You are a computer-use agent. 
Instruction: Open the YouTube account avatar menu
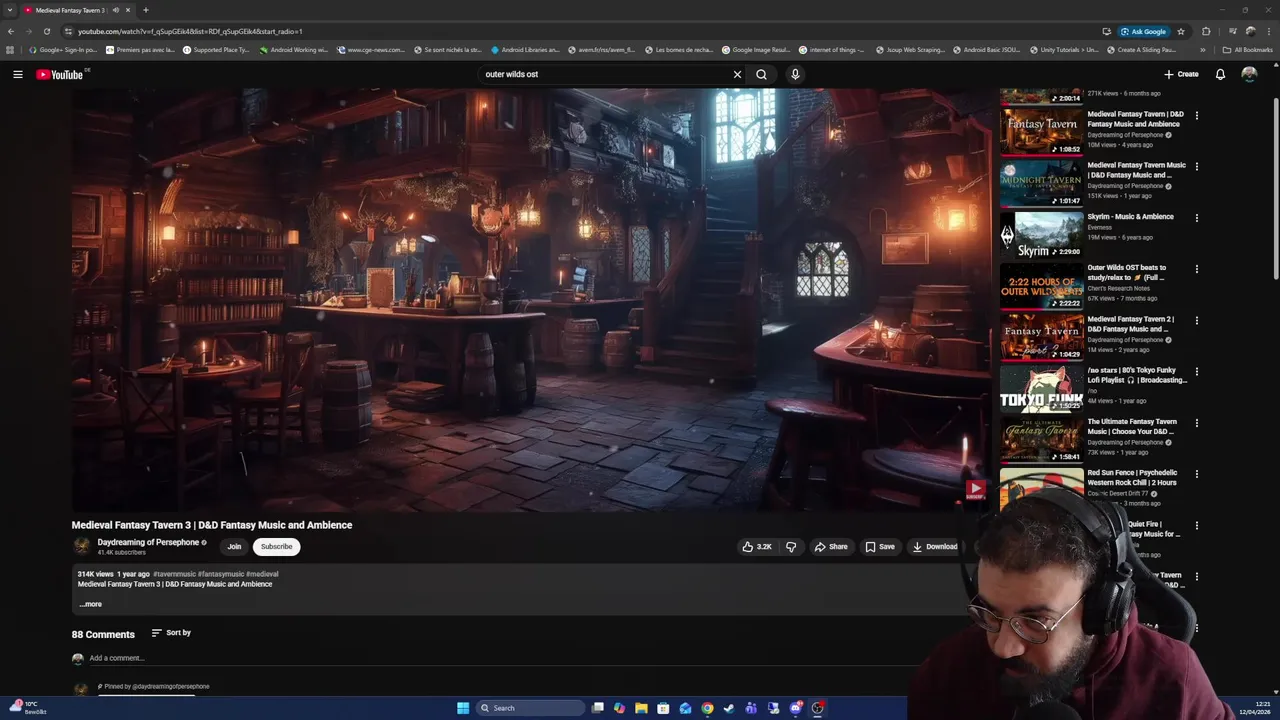pyautogui.click(x=1249, y=74)
